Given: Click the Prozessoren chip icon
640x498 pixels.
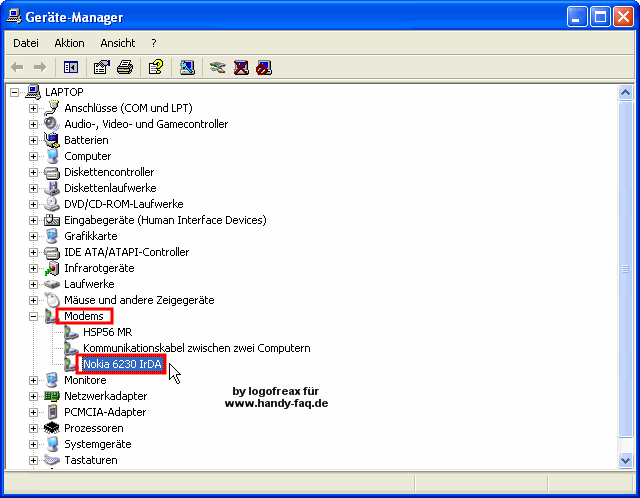Looking at the screenshot, I should coord(52,428).
